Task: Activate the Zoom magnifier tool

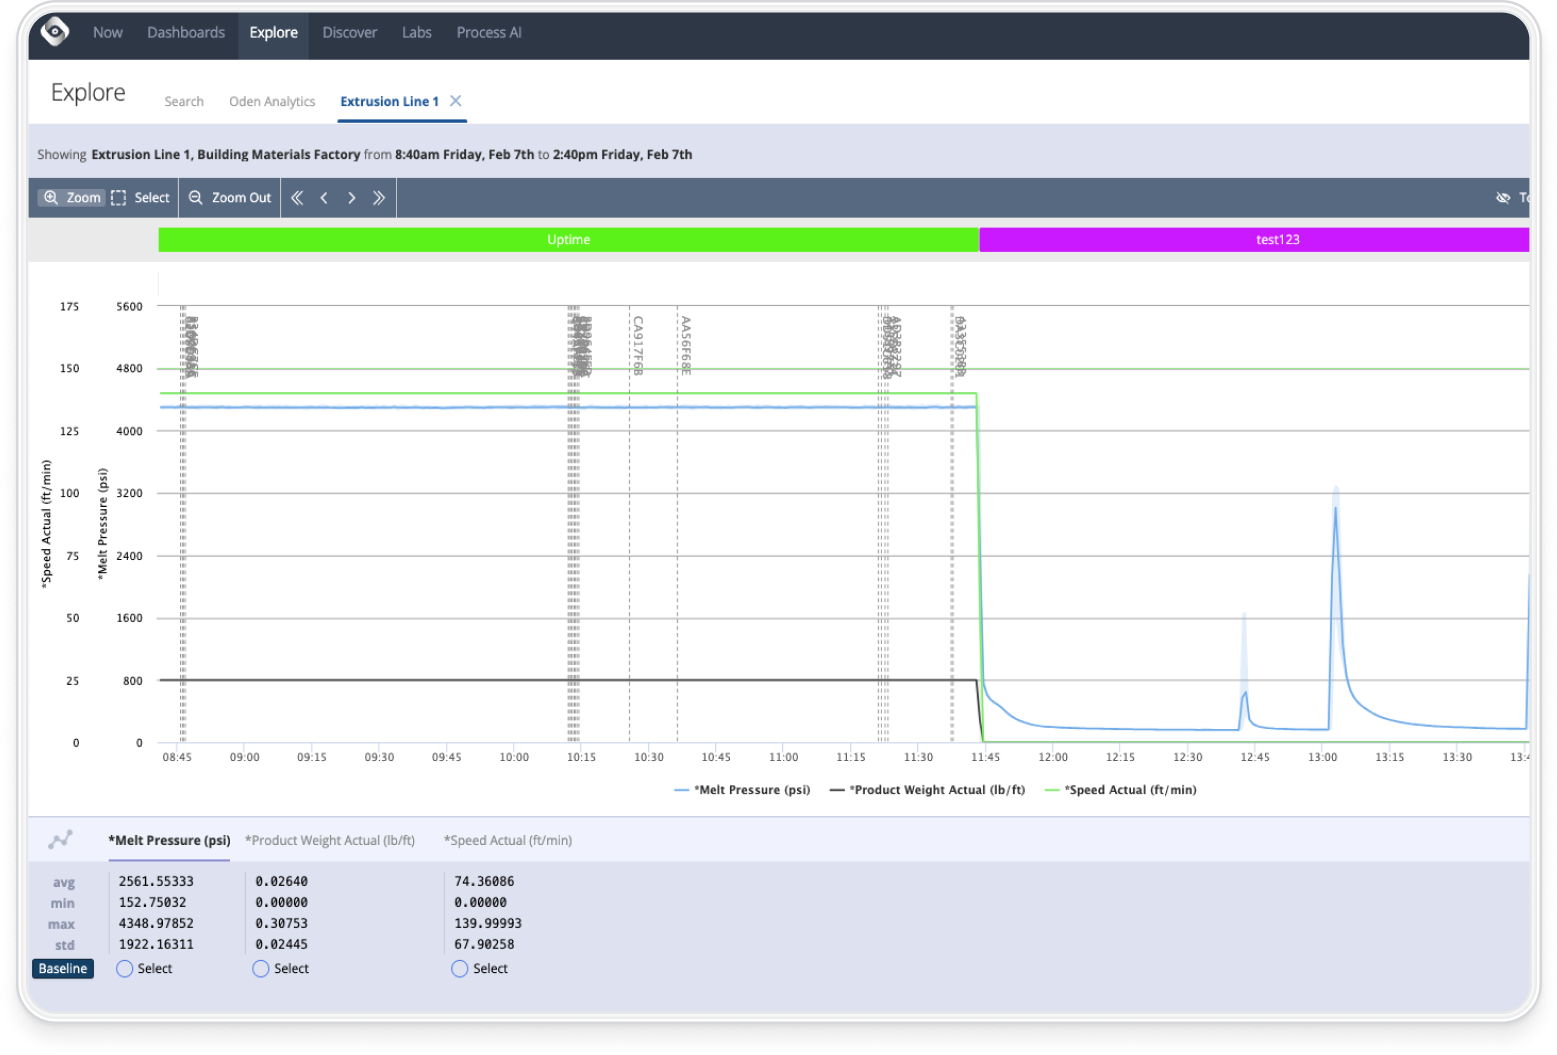Action: (x=72, y=198)
